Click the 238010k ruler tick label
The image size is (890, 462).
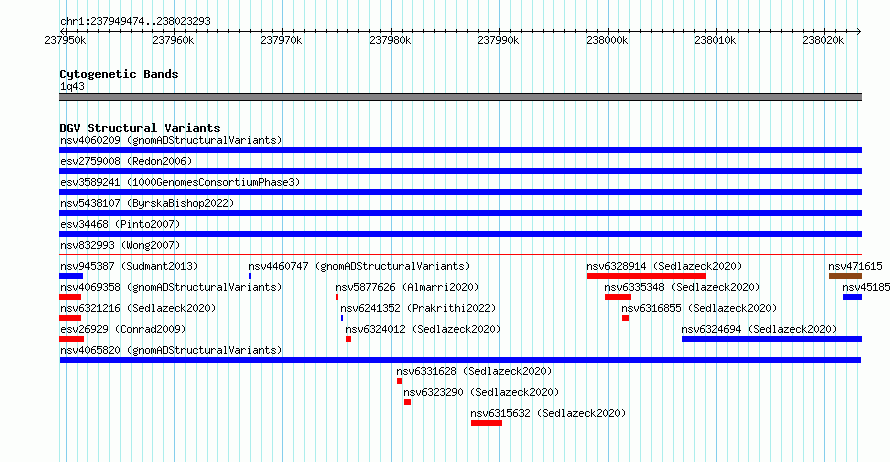[715, 40]
